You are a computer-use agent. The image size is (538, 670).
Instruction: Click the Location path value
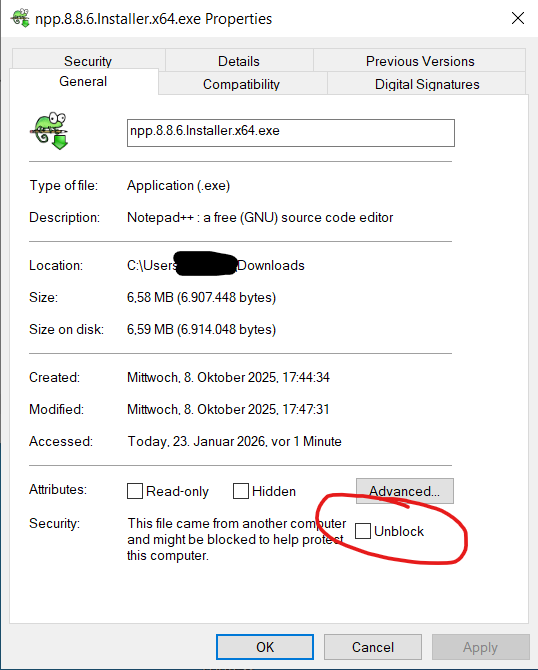pos(216,265)
